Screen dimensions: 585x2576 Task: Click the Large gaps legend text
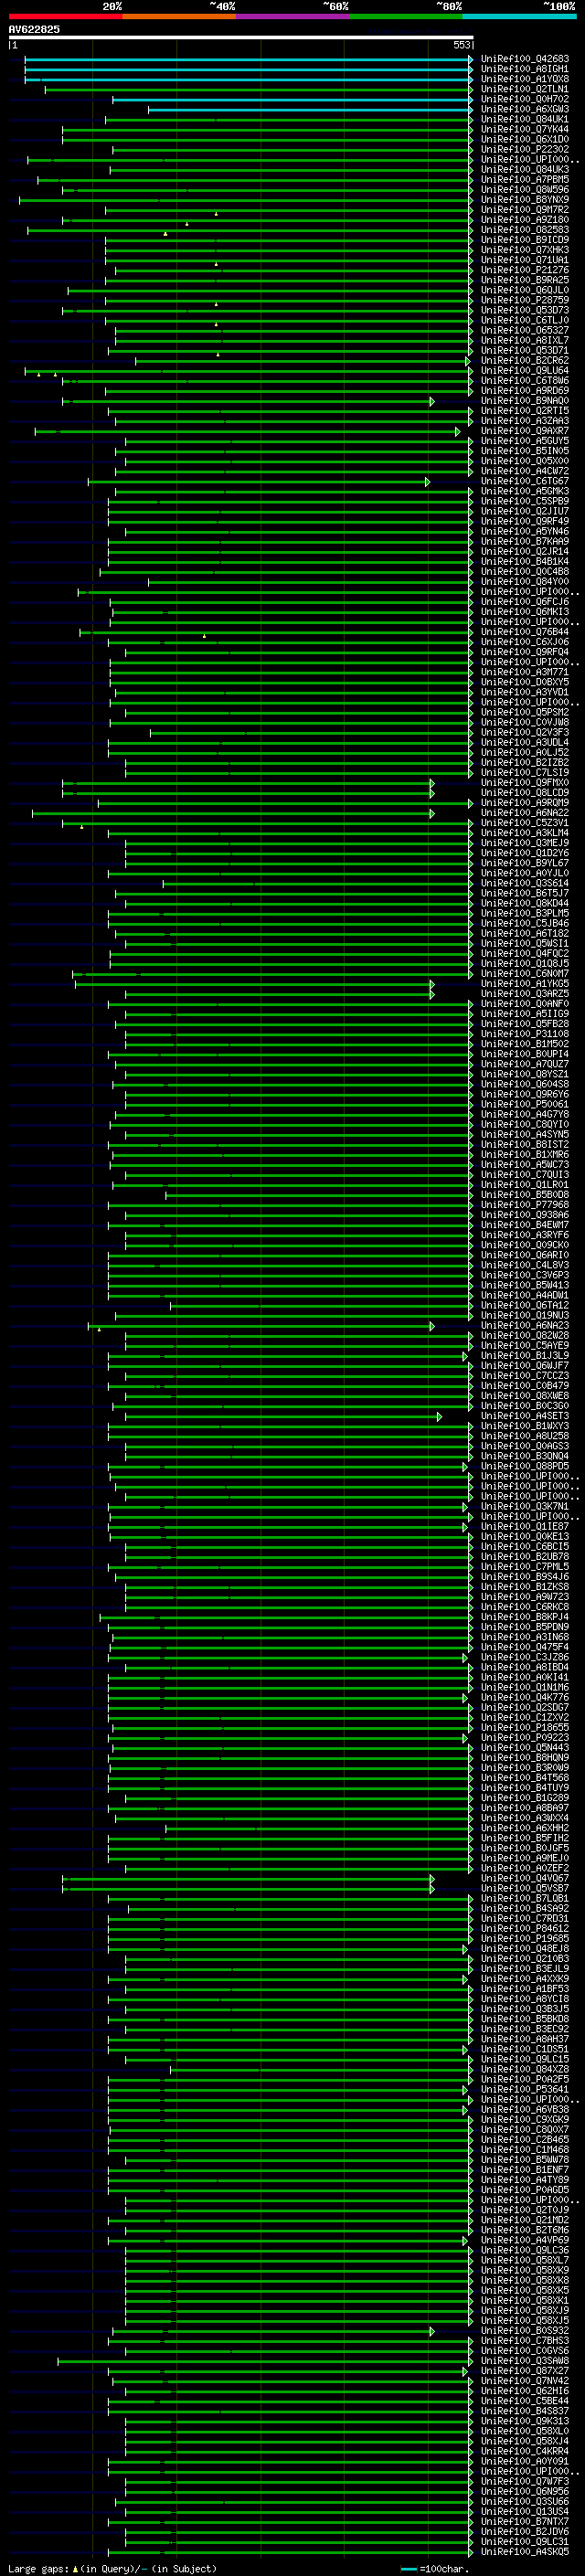112,2568
